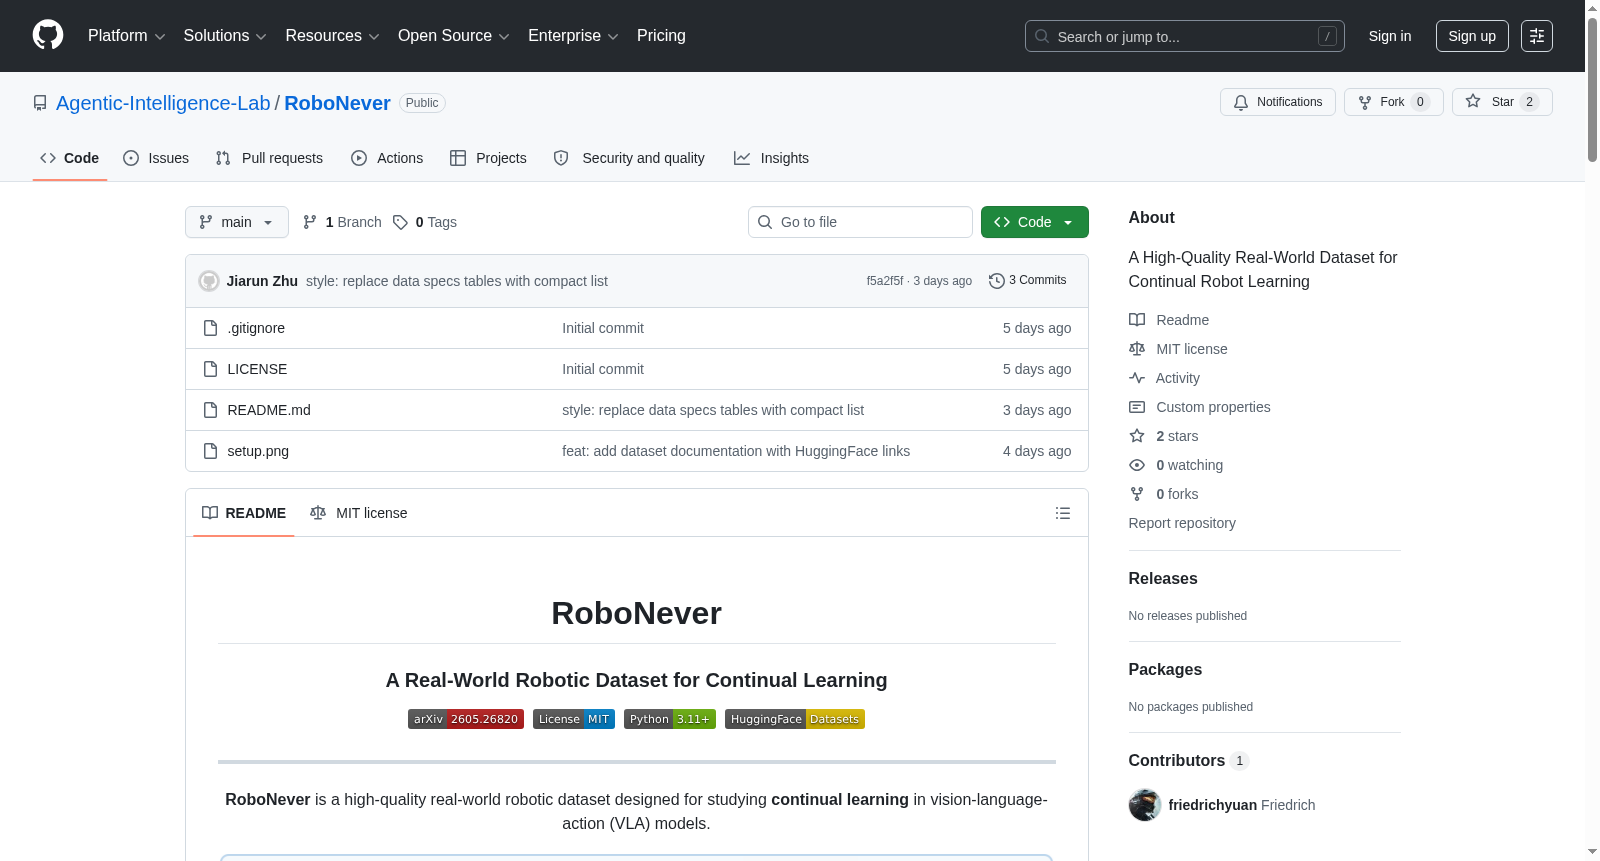Click the scales icon next to MIT license
The height and width of the screenshot is (861, 1600).
coord(1137,349)
